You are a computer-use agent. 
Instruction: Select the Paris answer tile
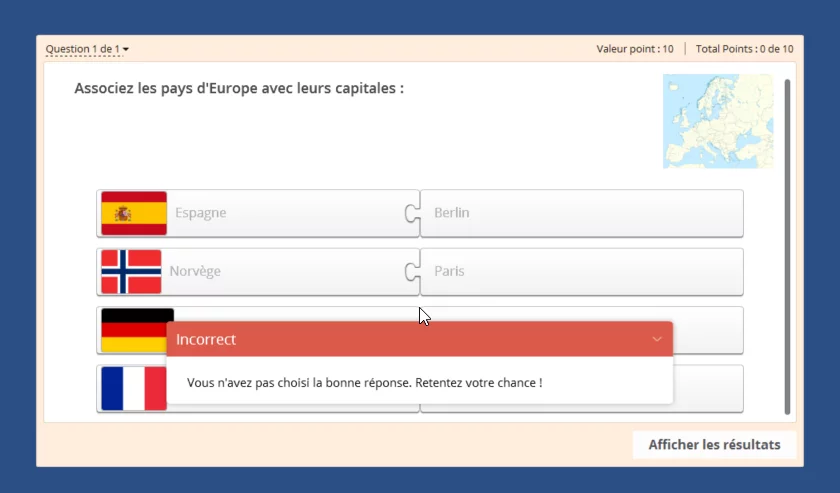(581, 271)
